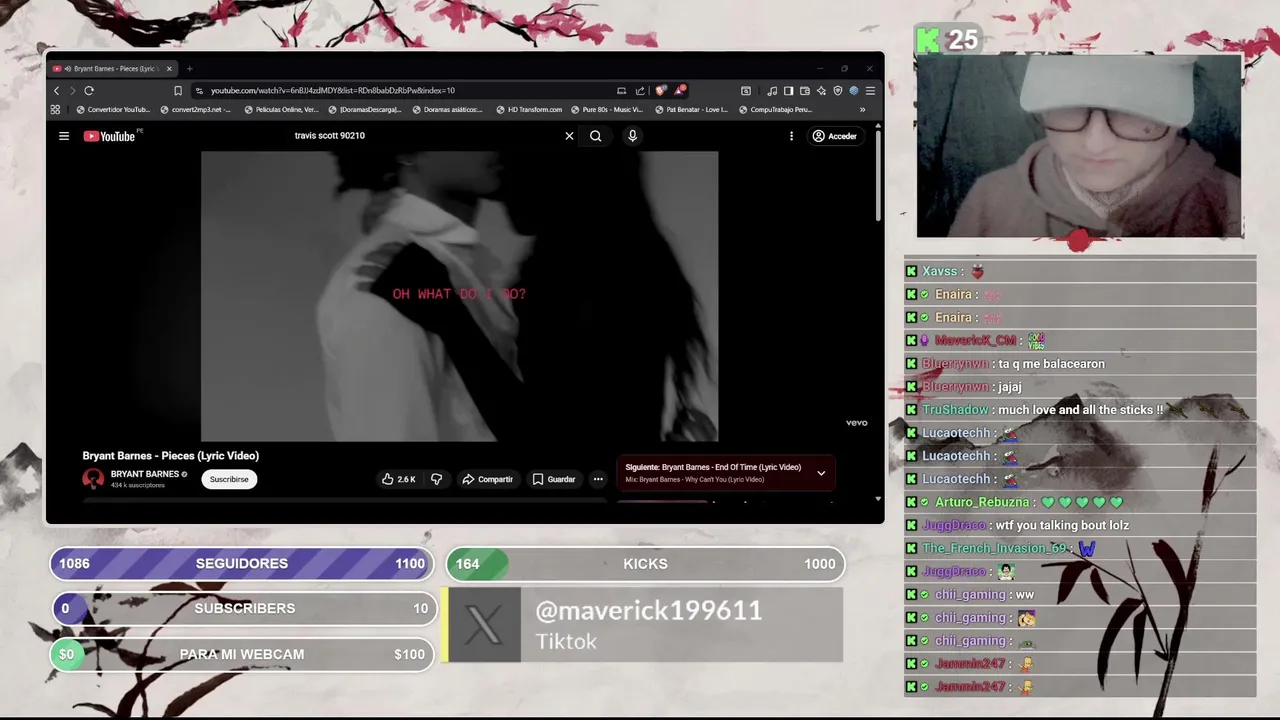The width and height of the screenshot is (1280, 720).
Task: Open the Pure 80s Music bookmark
Action: (607, 110)
